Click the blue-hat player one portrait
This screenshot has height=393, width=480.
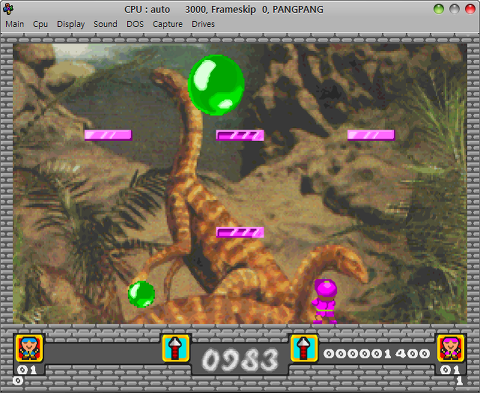tap(30, 349)
